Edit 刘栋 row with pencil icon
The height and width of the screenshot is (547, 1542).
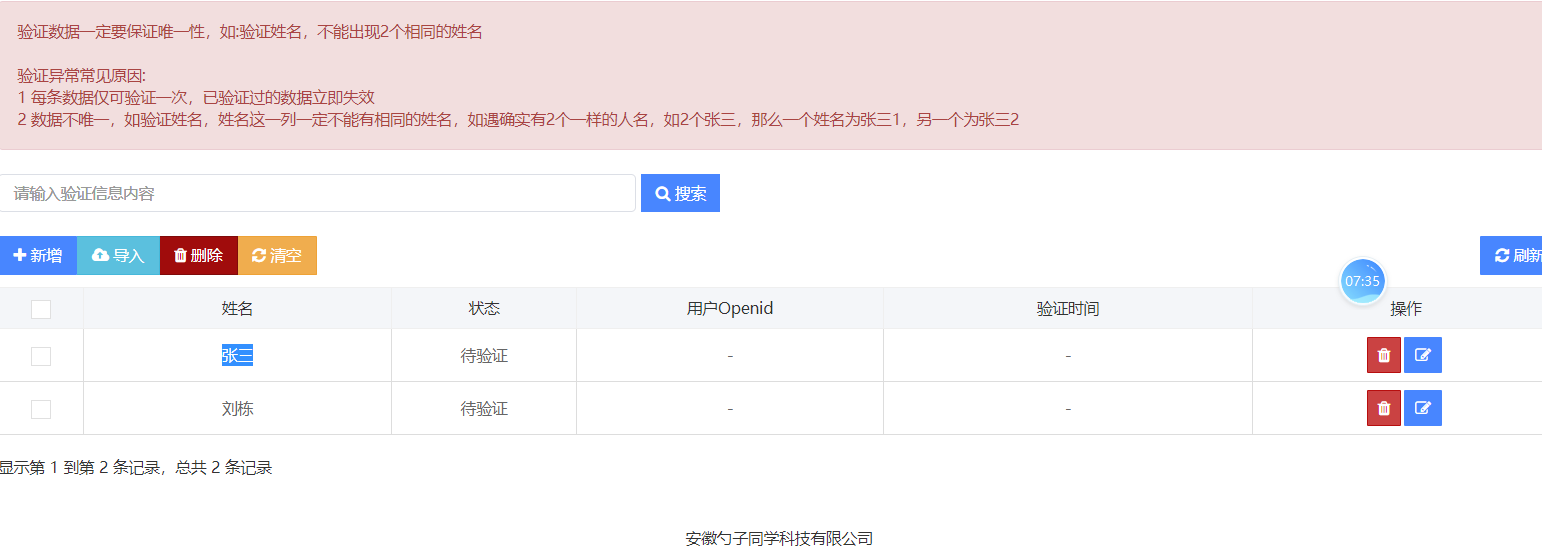1423,408
